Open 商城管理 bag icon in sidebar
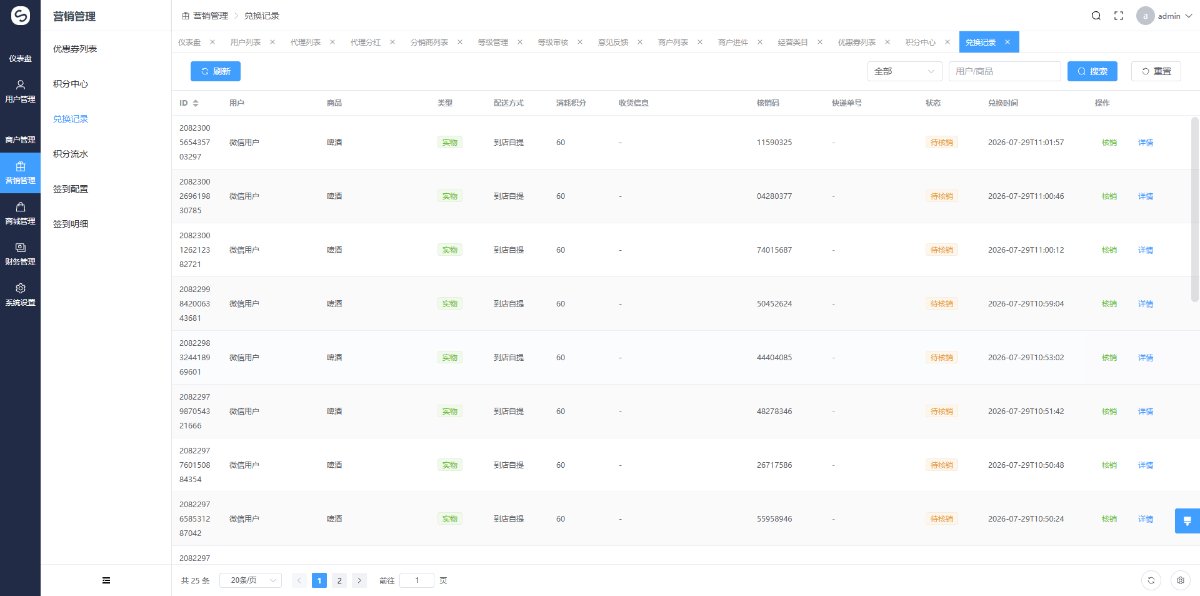The height and width of the screenshot is (596, 1200). tap(20, 207)
